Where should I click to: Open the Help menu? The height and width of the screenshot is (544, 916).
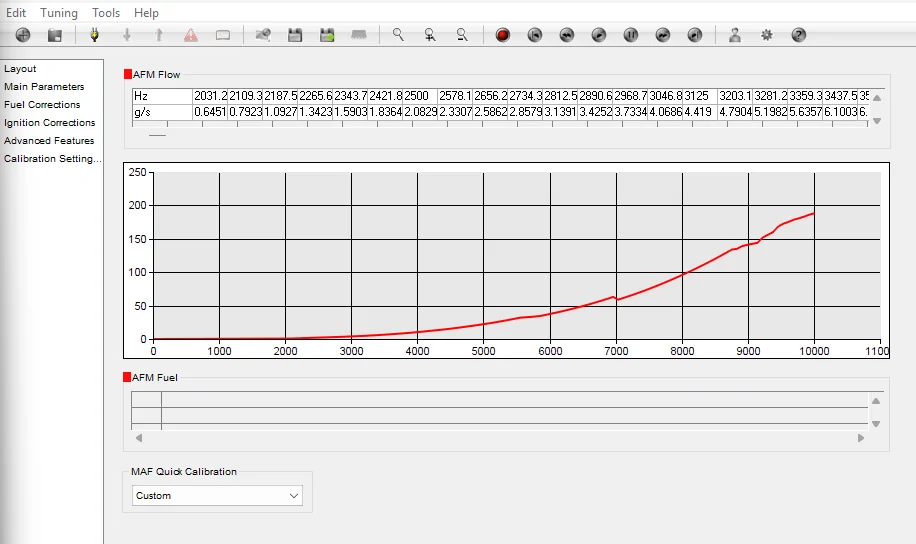coord(146,13)
